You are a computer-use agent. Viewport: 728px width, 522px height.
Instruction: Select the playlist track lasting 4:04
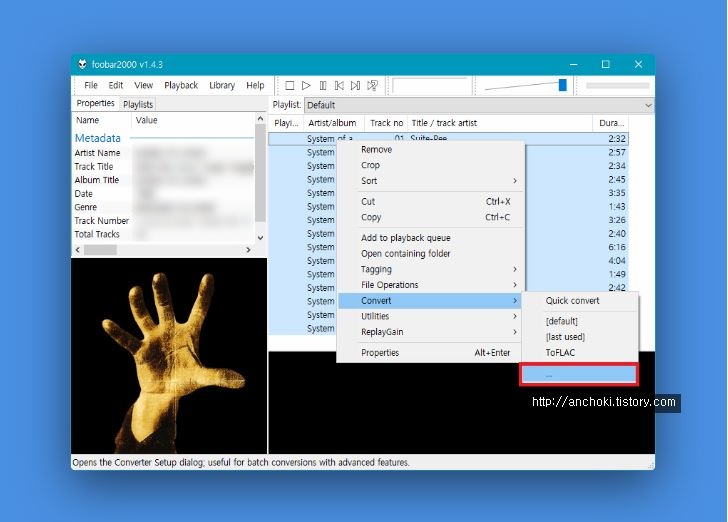pos(448,261)
